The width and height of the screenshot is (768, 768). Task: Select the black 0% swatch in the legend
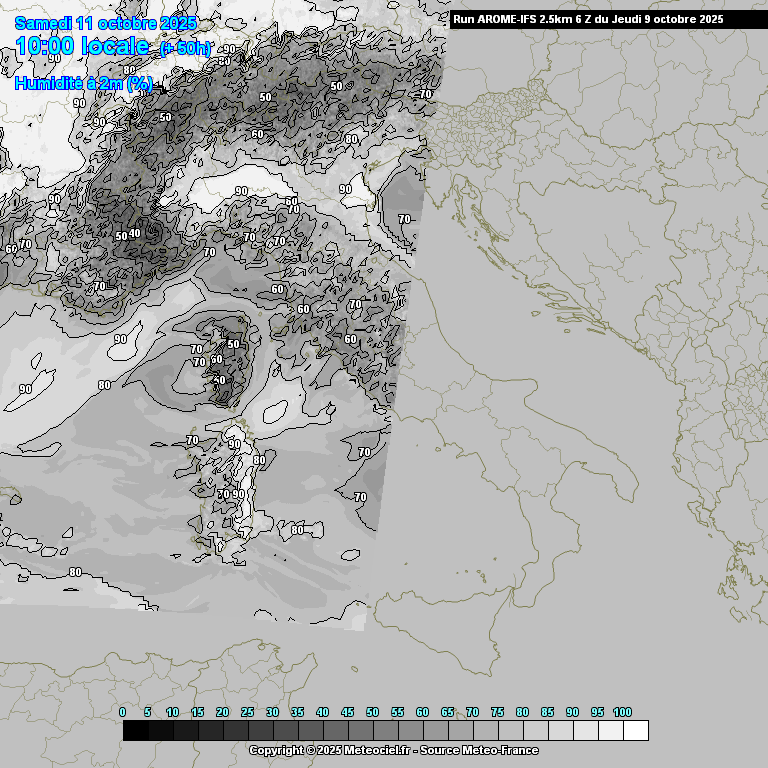click(135, 731)
